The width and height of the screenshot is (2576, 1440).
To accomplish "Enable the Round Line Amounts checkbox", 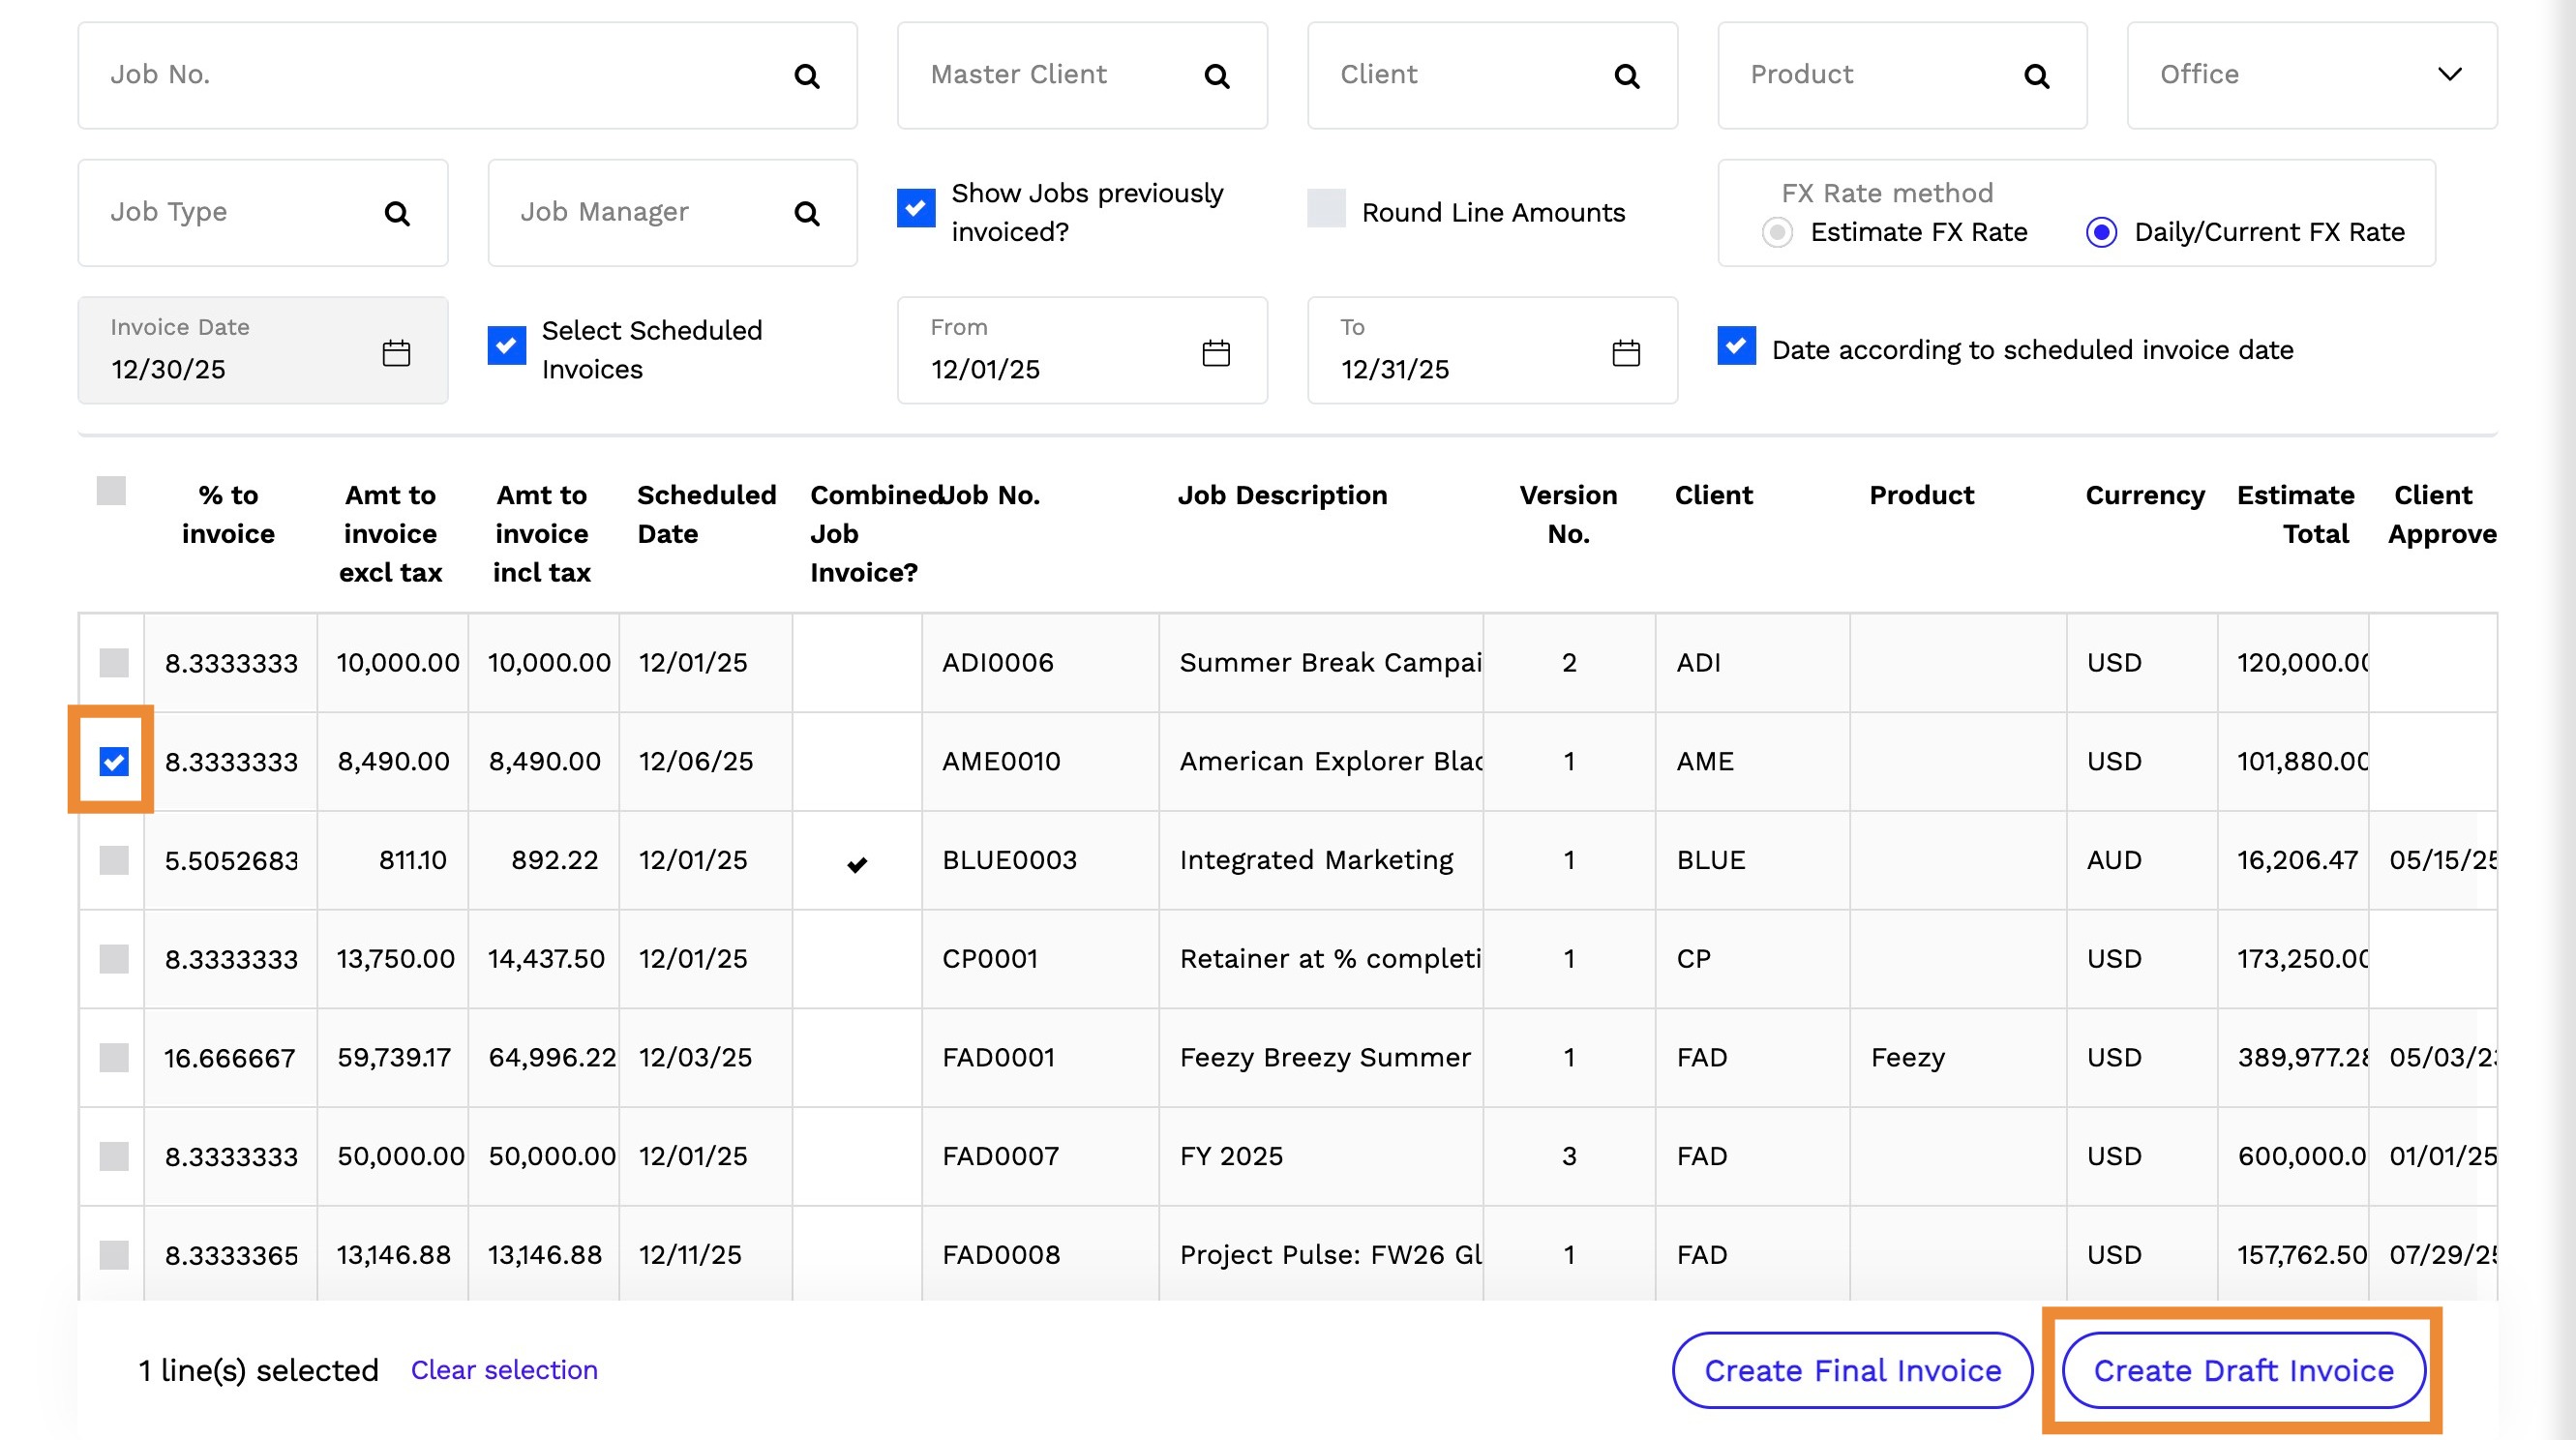I will click(1326, 208).
